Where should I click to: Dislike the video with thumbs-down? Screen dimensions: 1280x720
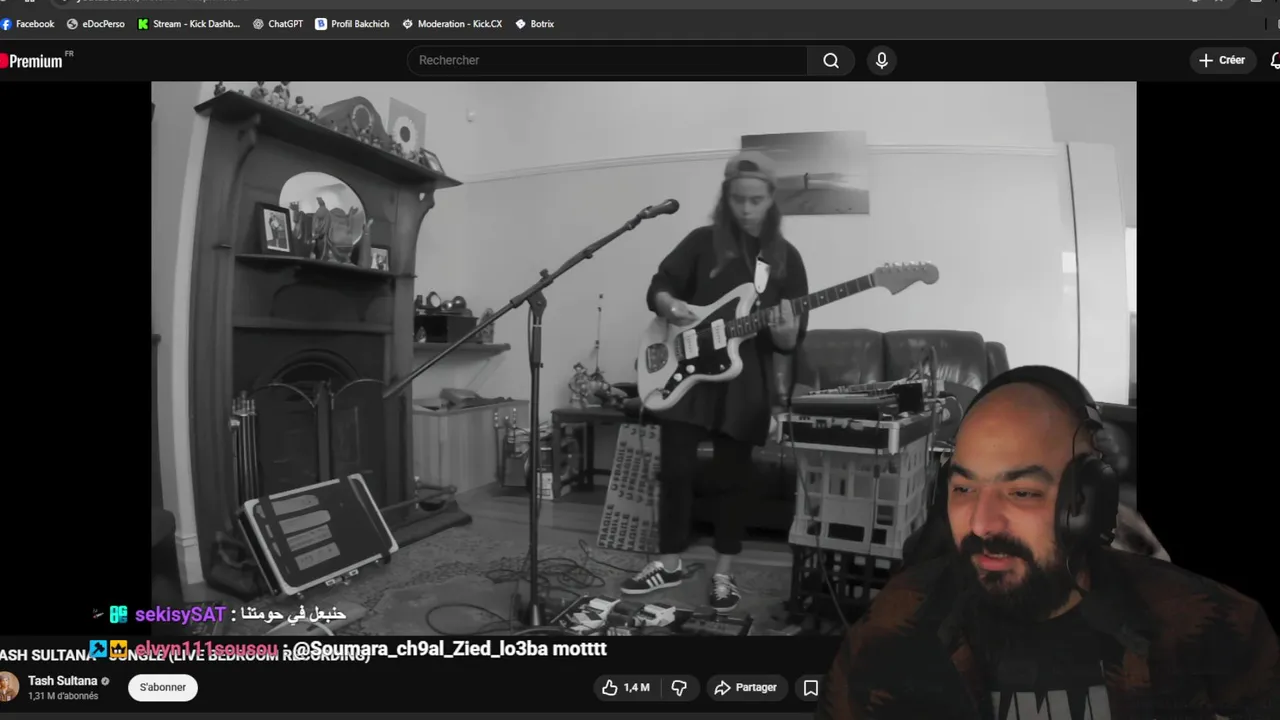[x=679, y=687]
